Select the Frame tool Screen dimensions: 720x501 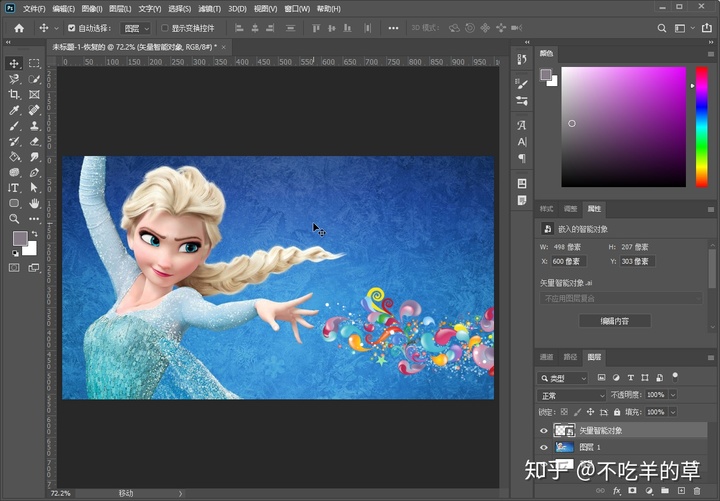click(34, 95)
